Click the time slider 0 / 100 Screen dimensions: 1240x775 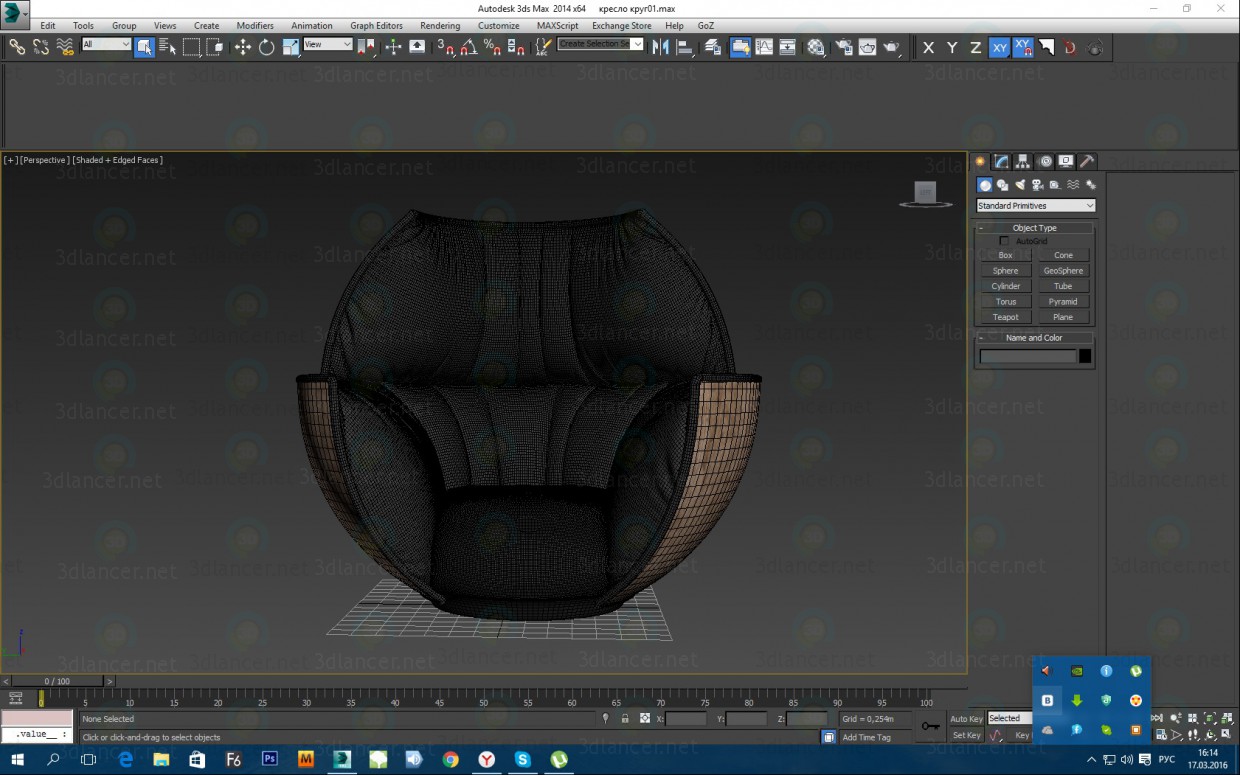pos(59,681)
